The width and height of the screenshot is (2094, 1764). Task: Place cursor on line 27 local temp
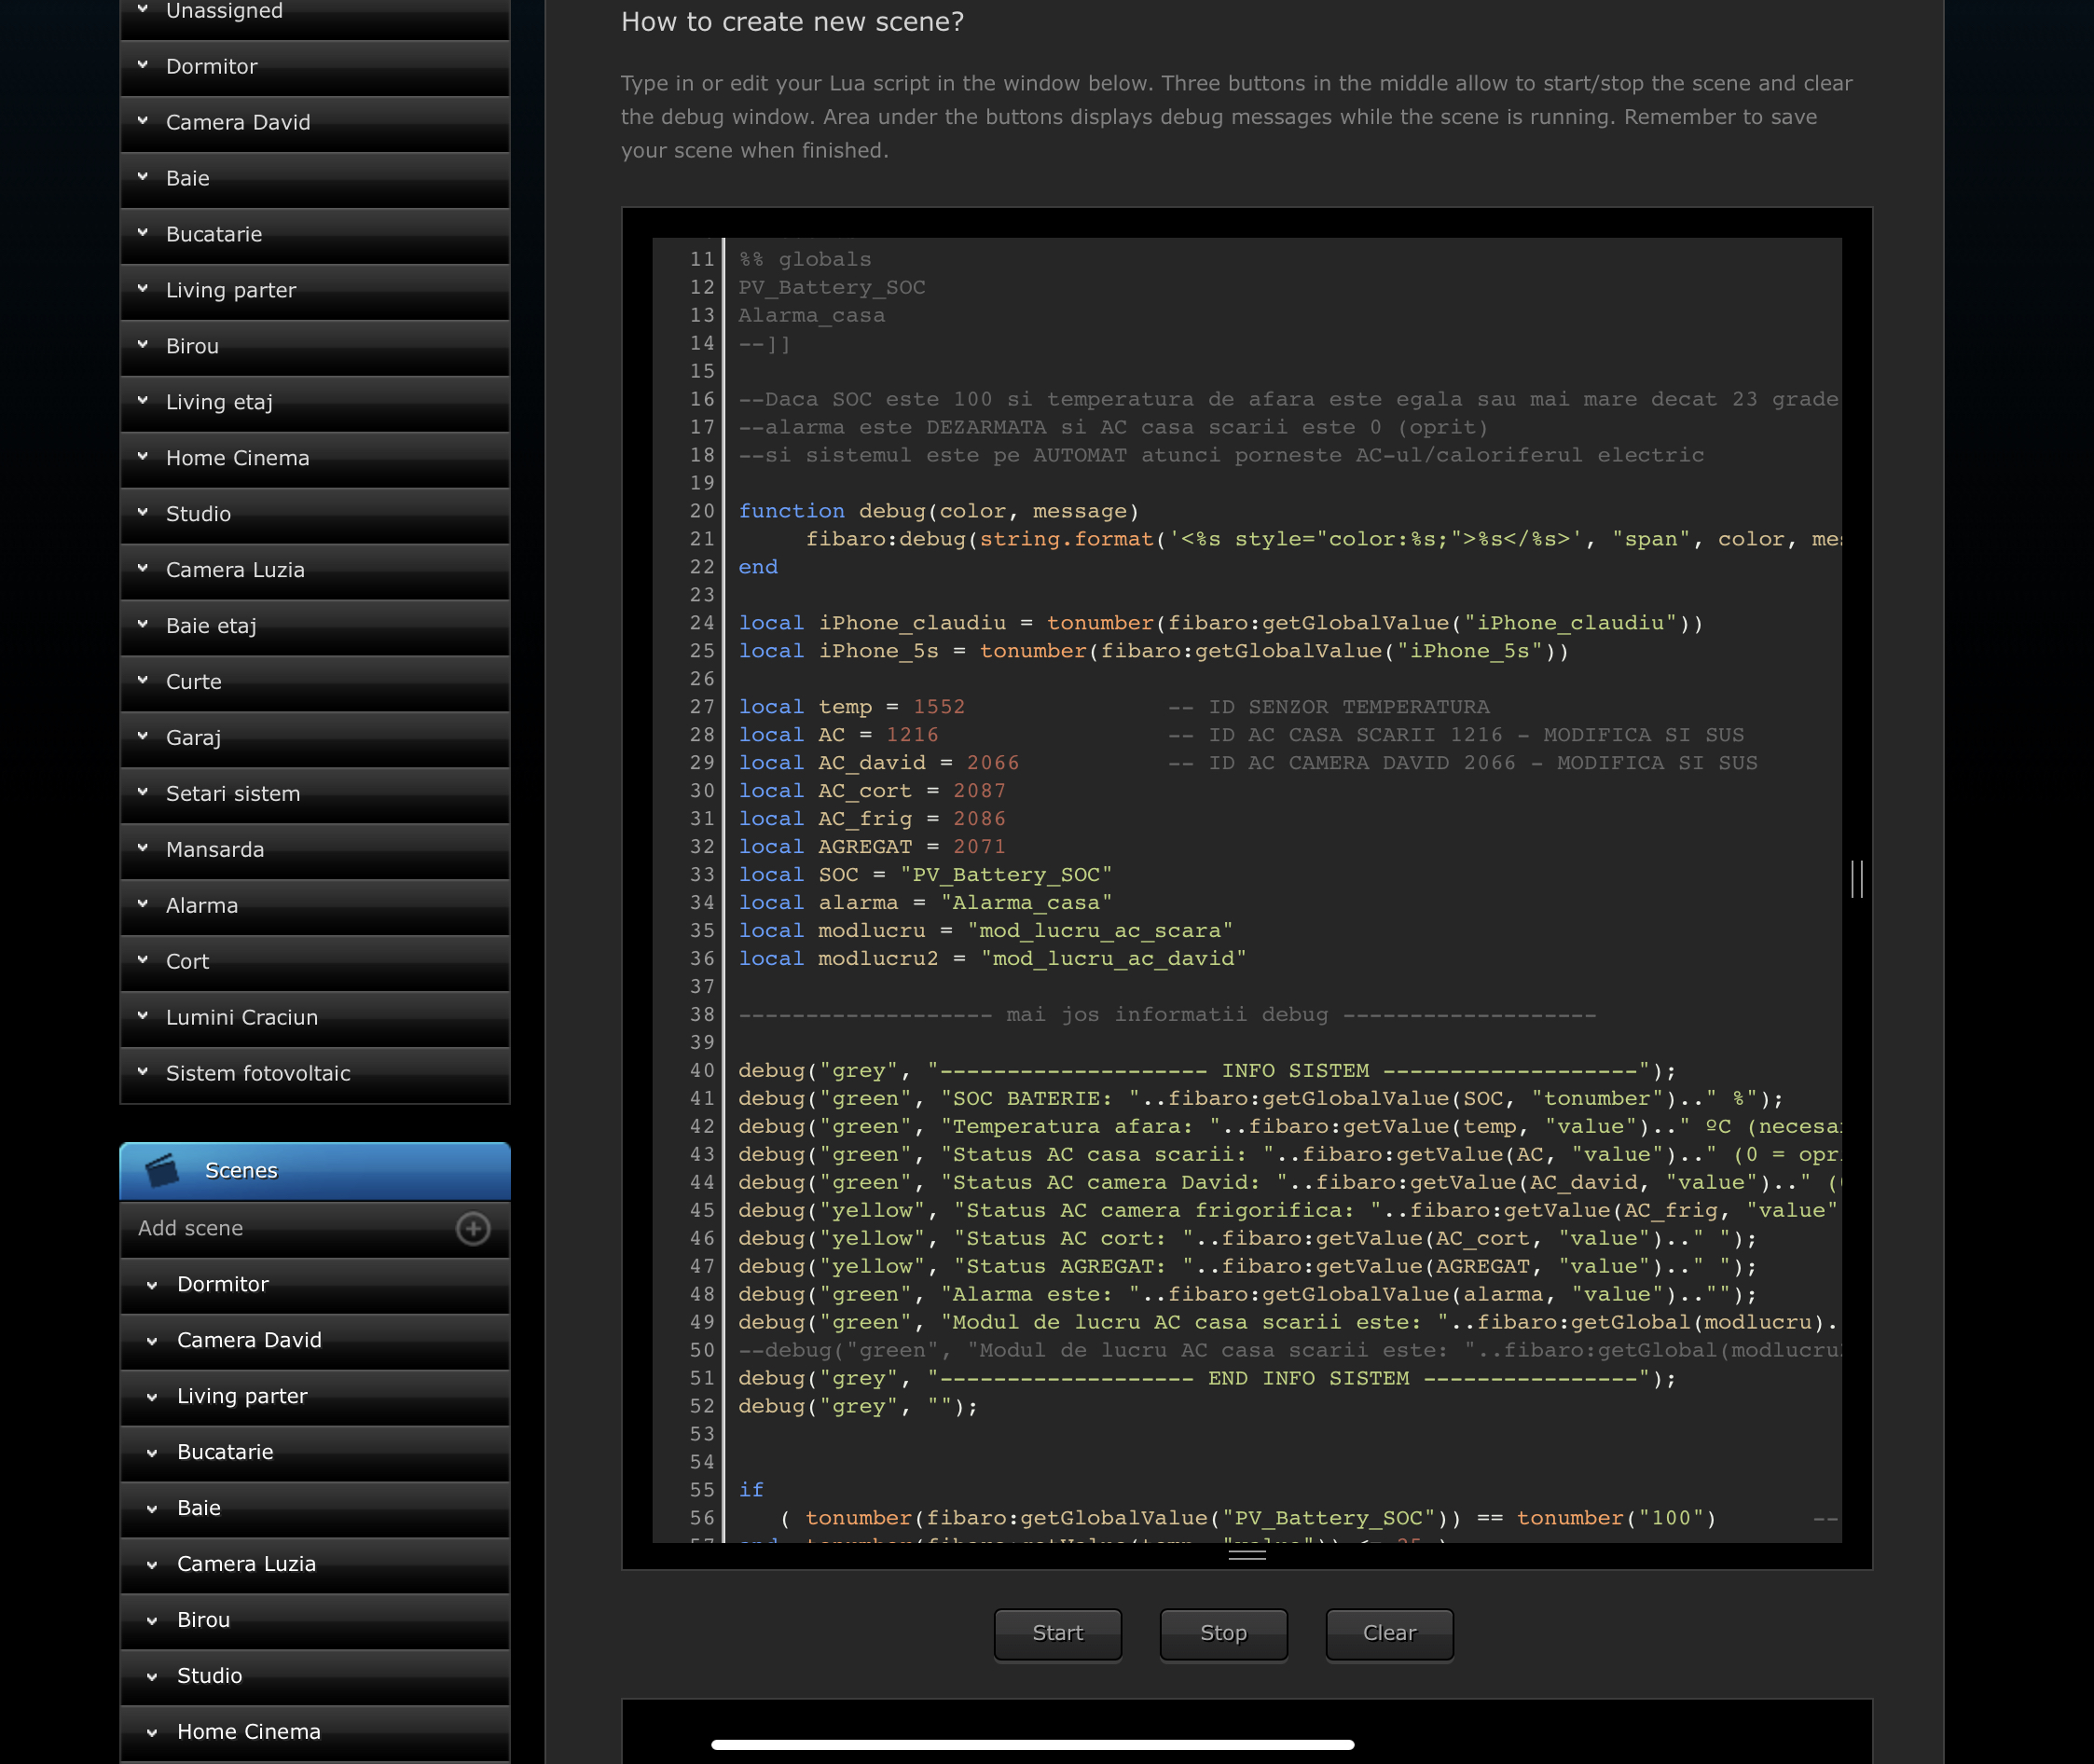[852, 707]
